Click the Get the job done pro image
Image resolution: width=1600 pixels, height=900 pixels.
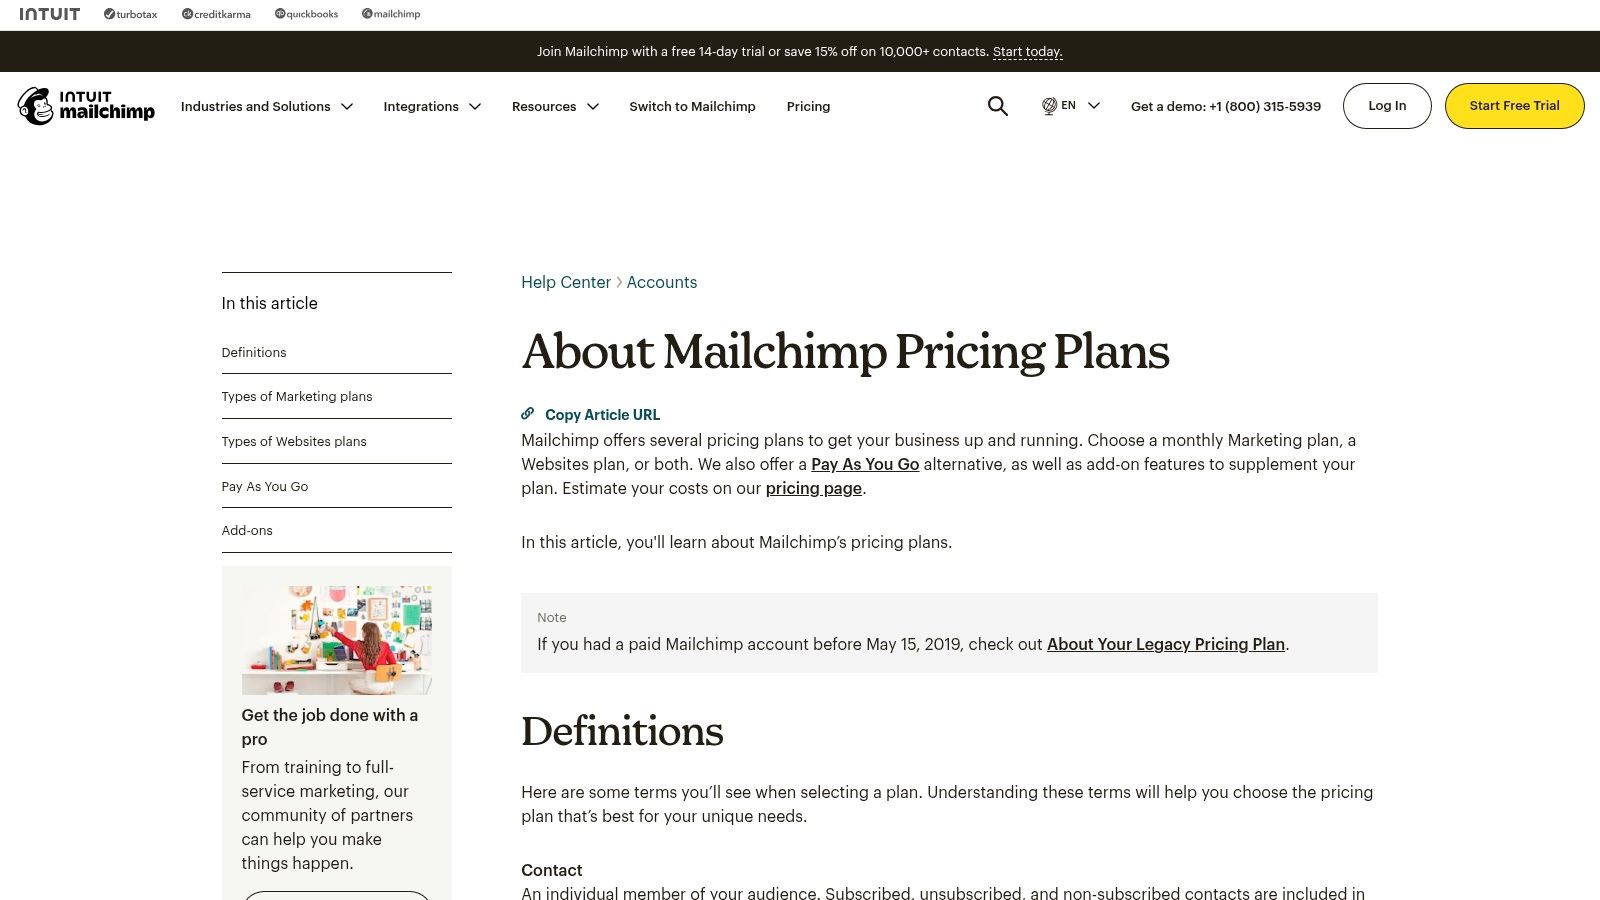[x=336, y=634]
